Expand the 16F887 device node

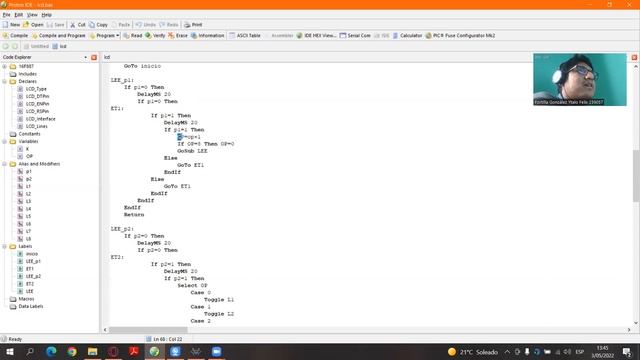click(4, 66)
